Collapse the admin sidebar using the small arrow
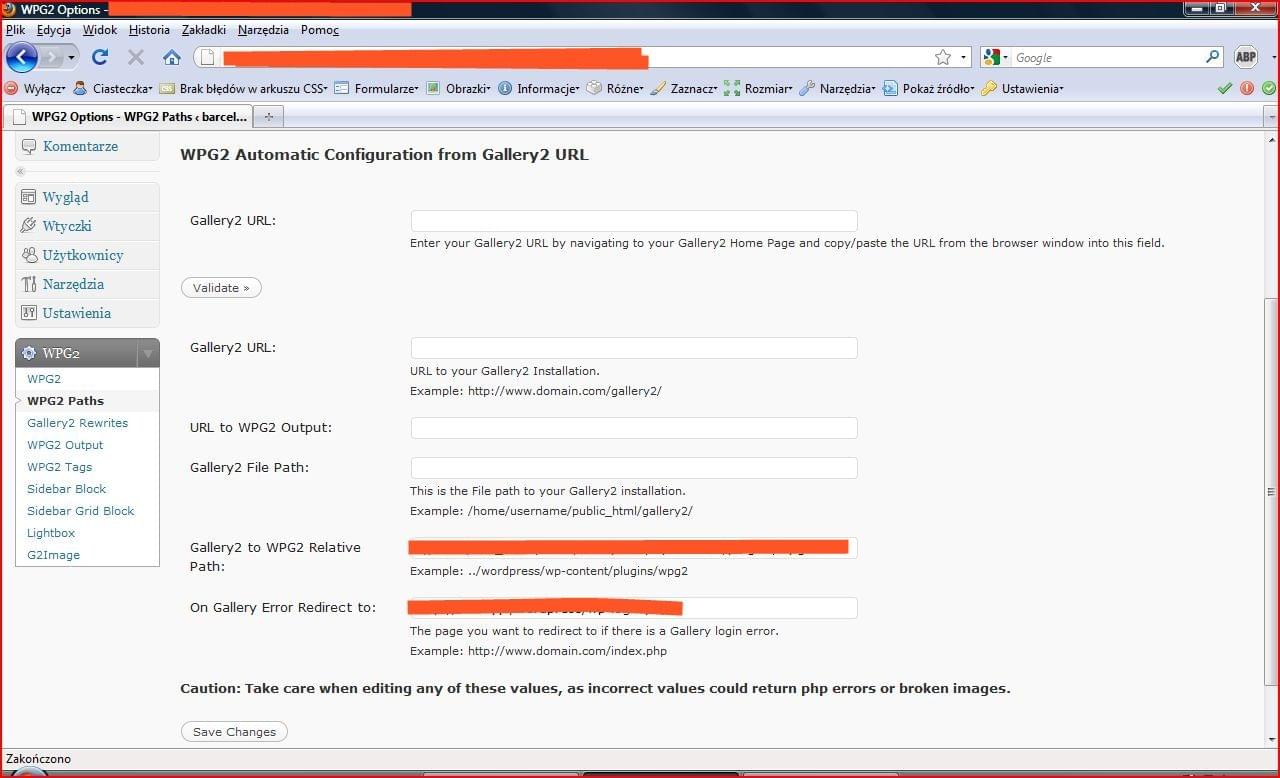1280x778 pixels. [x=20, y=171]
